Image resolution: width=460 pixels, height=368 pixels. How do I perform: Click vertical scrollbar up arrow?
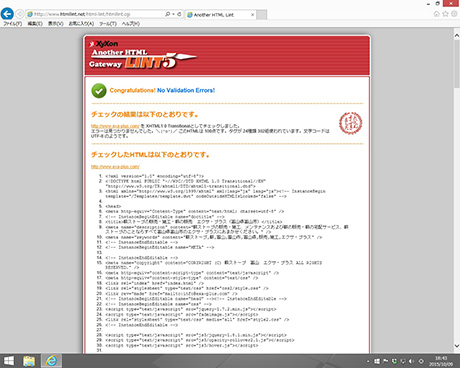pos(457,35)
